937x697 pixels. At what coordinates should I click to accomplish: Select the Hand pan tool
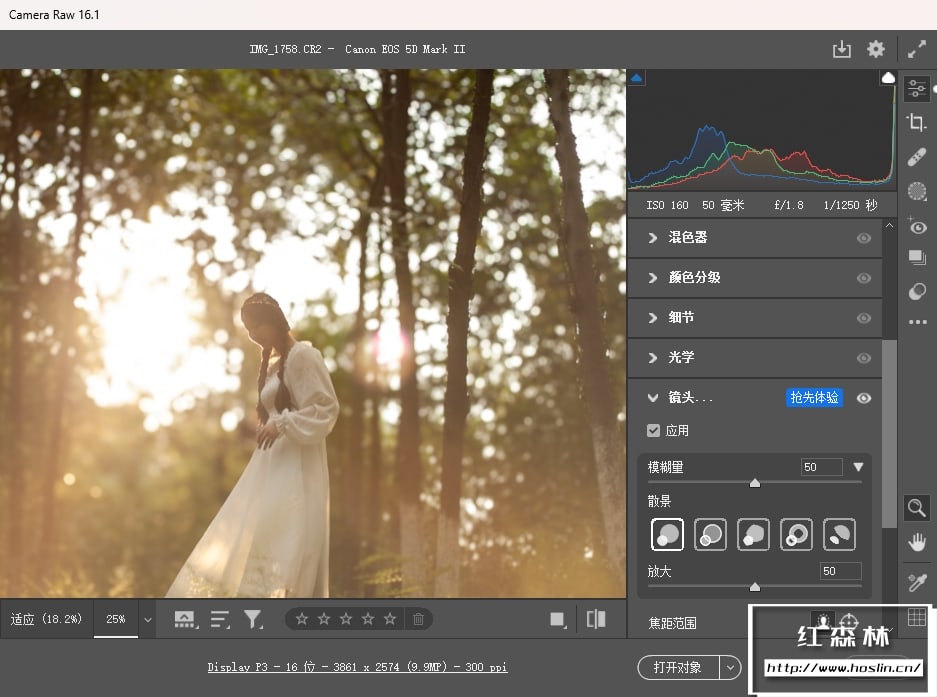(916, 542)
